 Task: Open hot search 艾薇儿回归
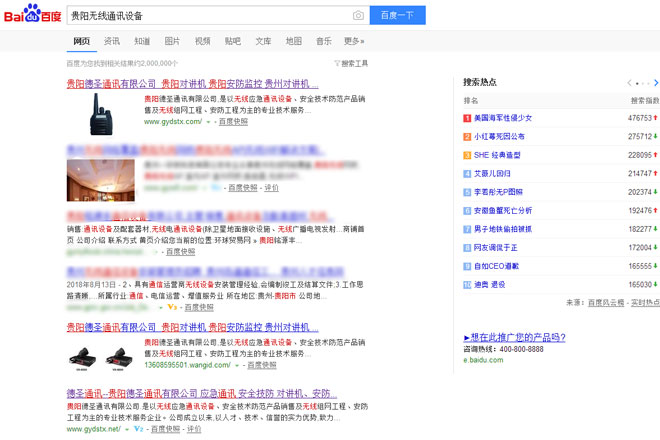point(492,173)
